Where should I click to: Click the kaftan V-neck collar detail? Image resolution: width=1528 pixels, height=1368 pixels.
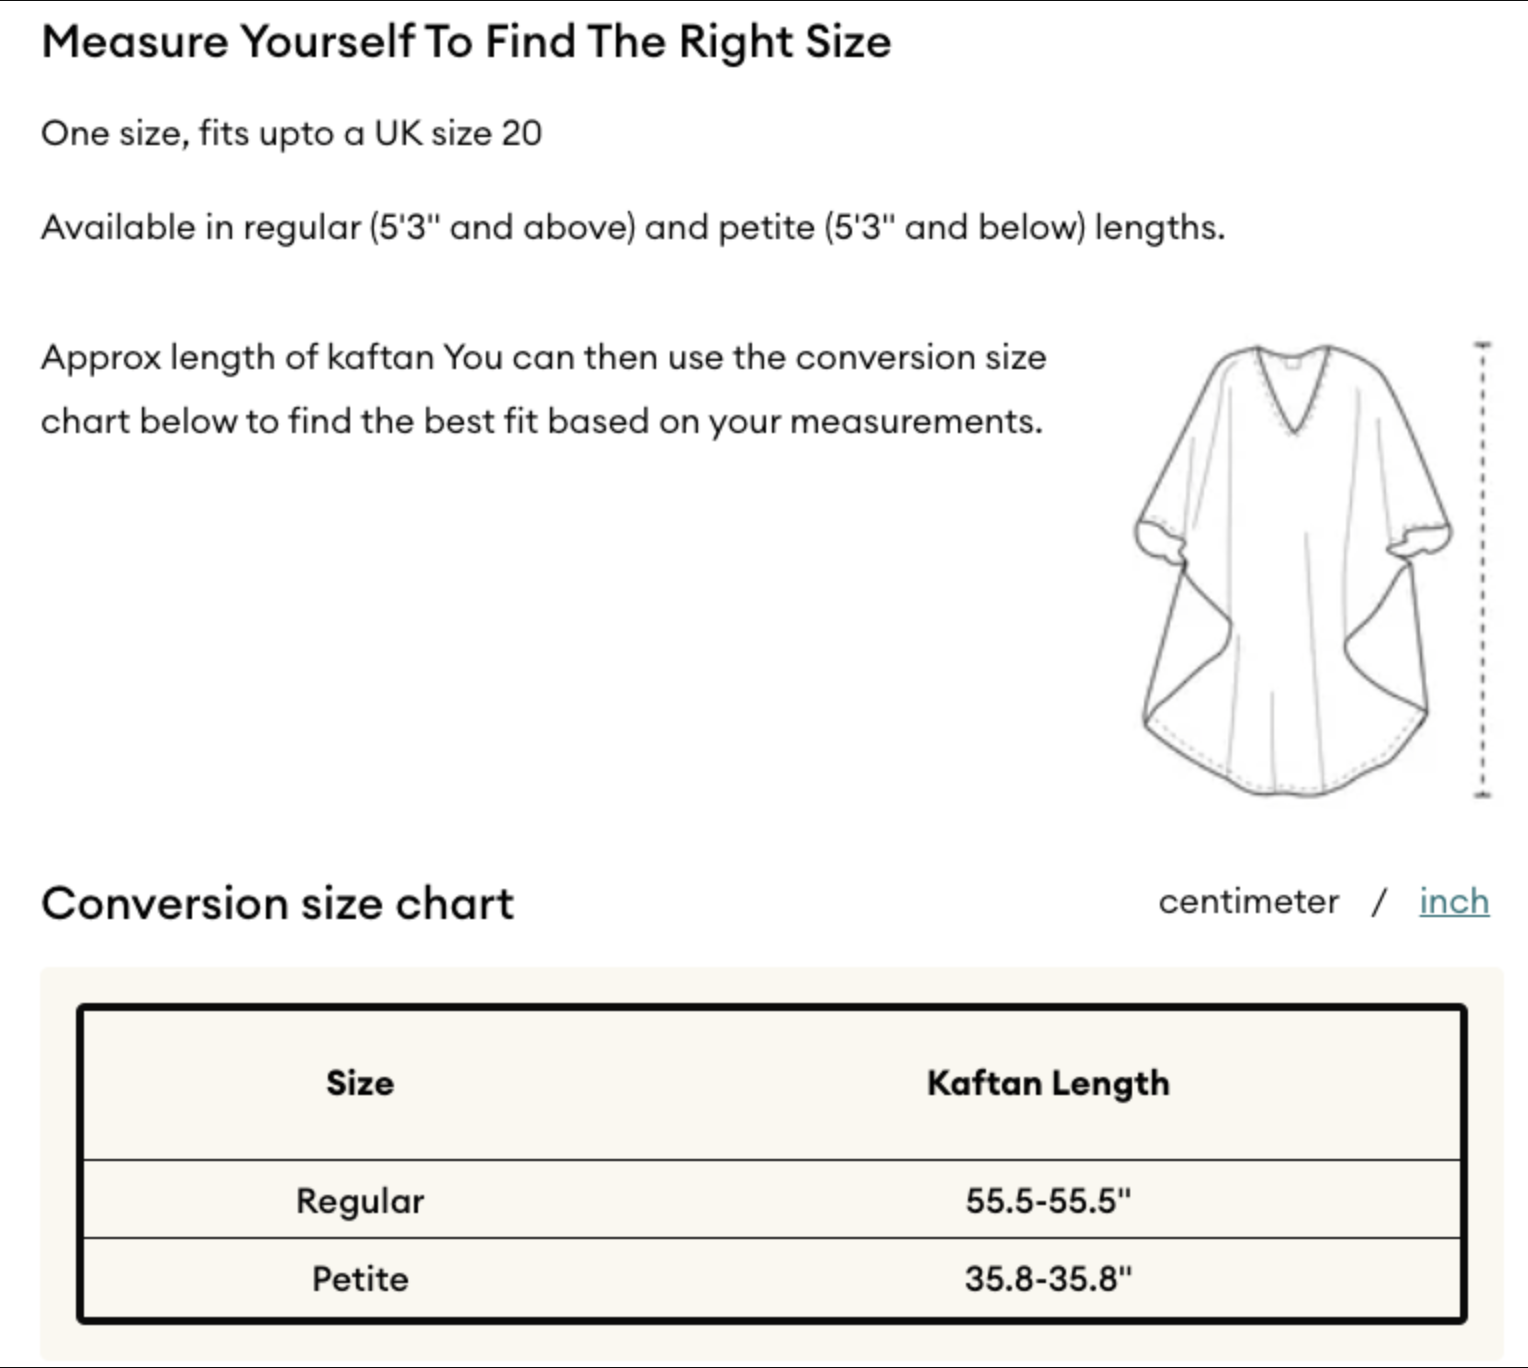click(x=1292, y=389)
